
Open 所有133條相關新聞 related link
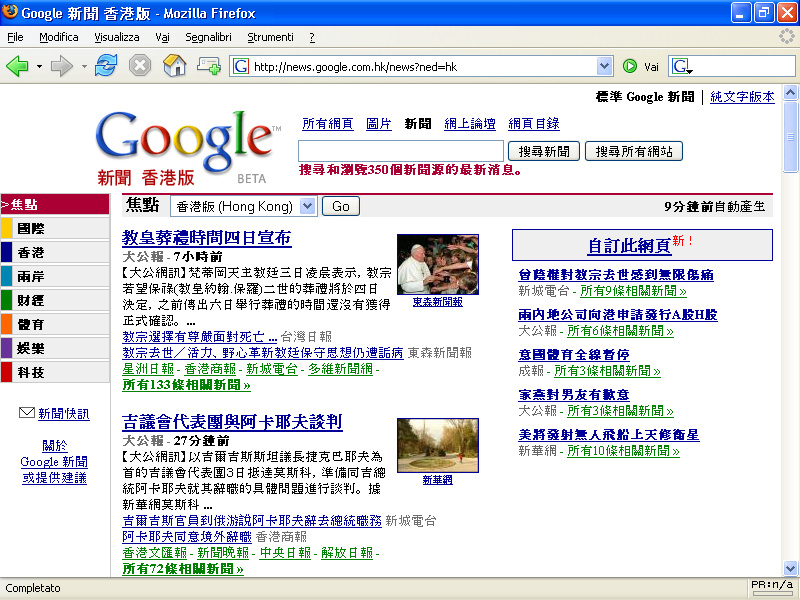coord(186,385)
